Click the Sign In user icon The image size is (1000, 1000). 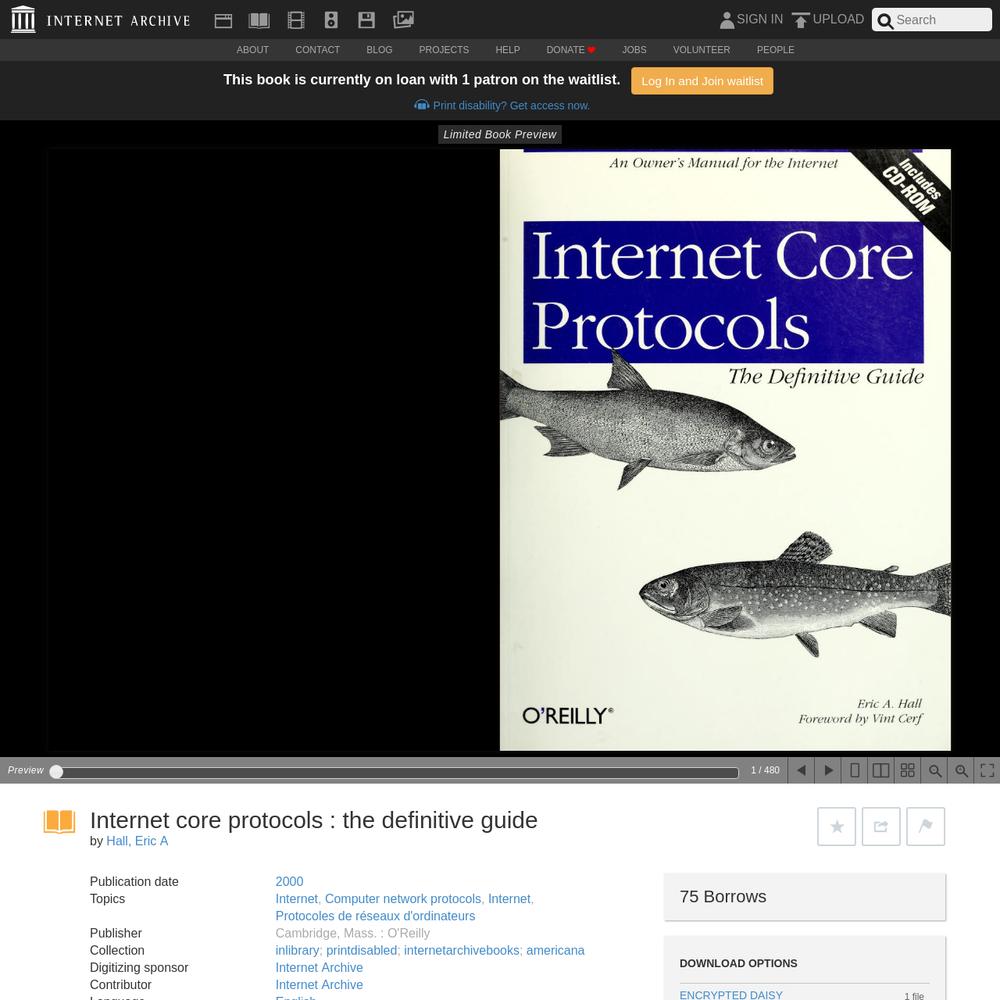[726, 20]
